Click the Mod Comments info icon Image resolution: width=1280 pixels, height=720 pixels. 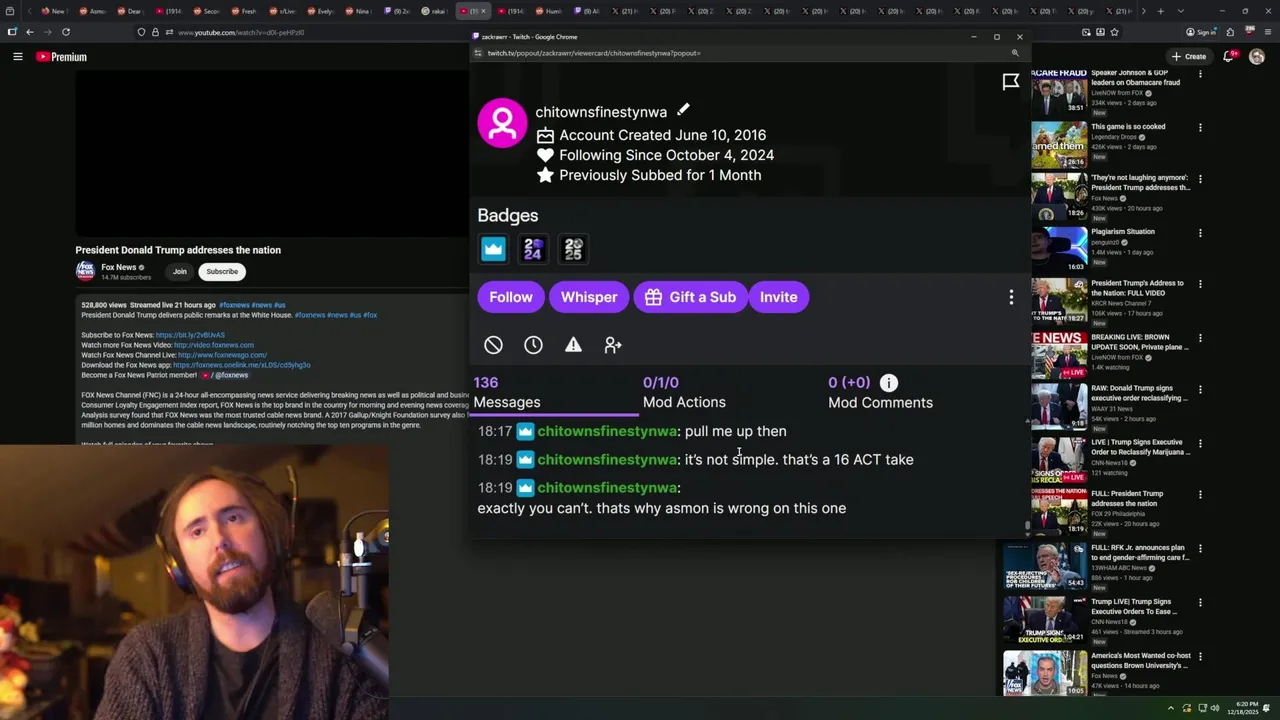click(888, 382)
